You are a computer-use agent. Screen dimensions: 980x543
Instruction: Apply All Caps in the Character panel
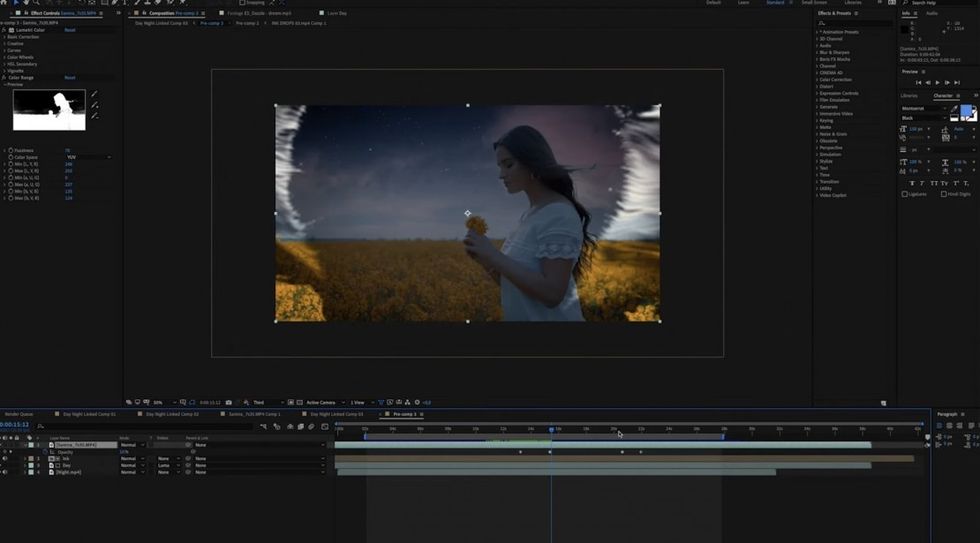934,183
